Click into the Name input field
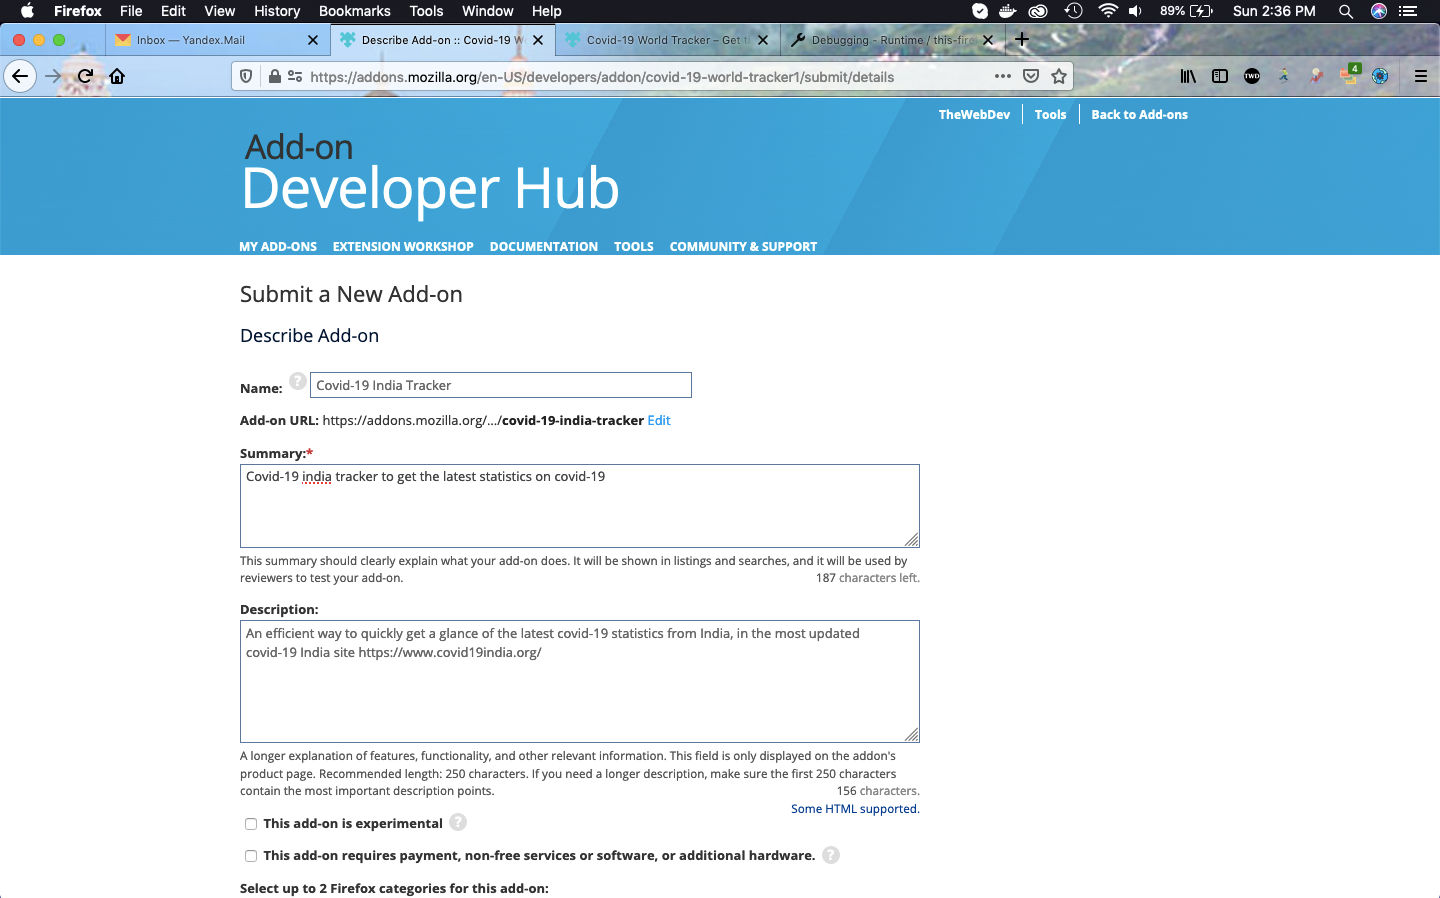Image resolution: width=1440 pixels, height=898 pixels. pyautogui.click(x=500, y=385)
